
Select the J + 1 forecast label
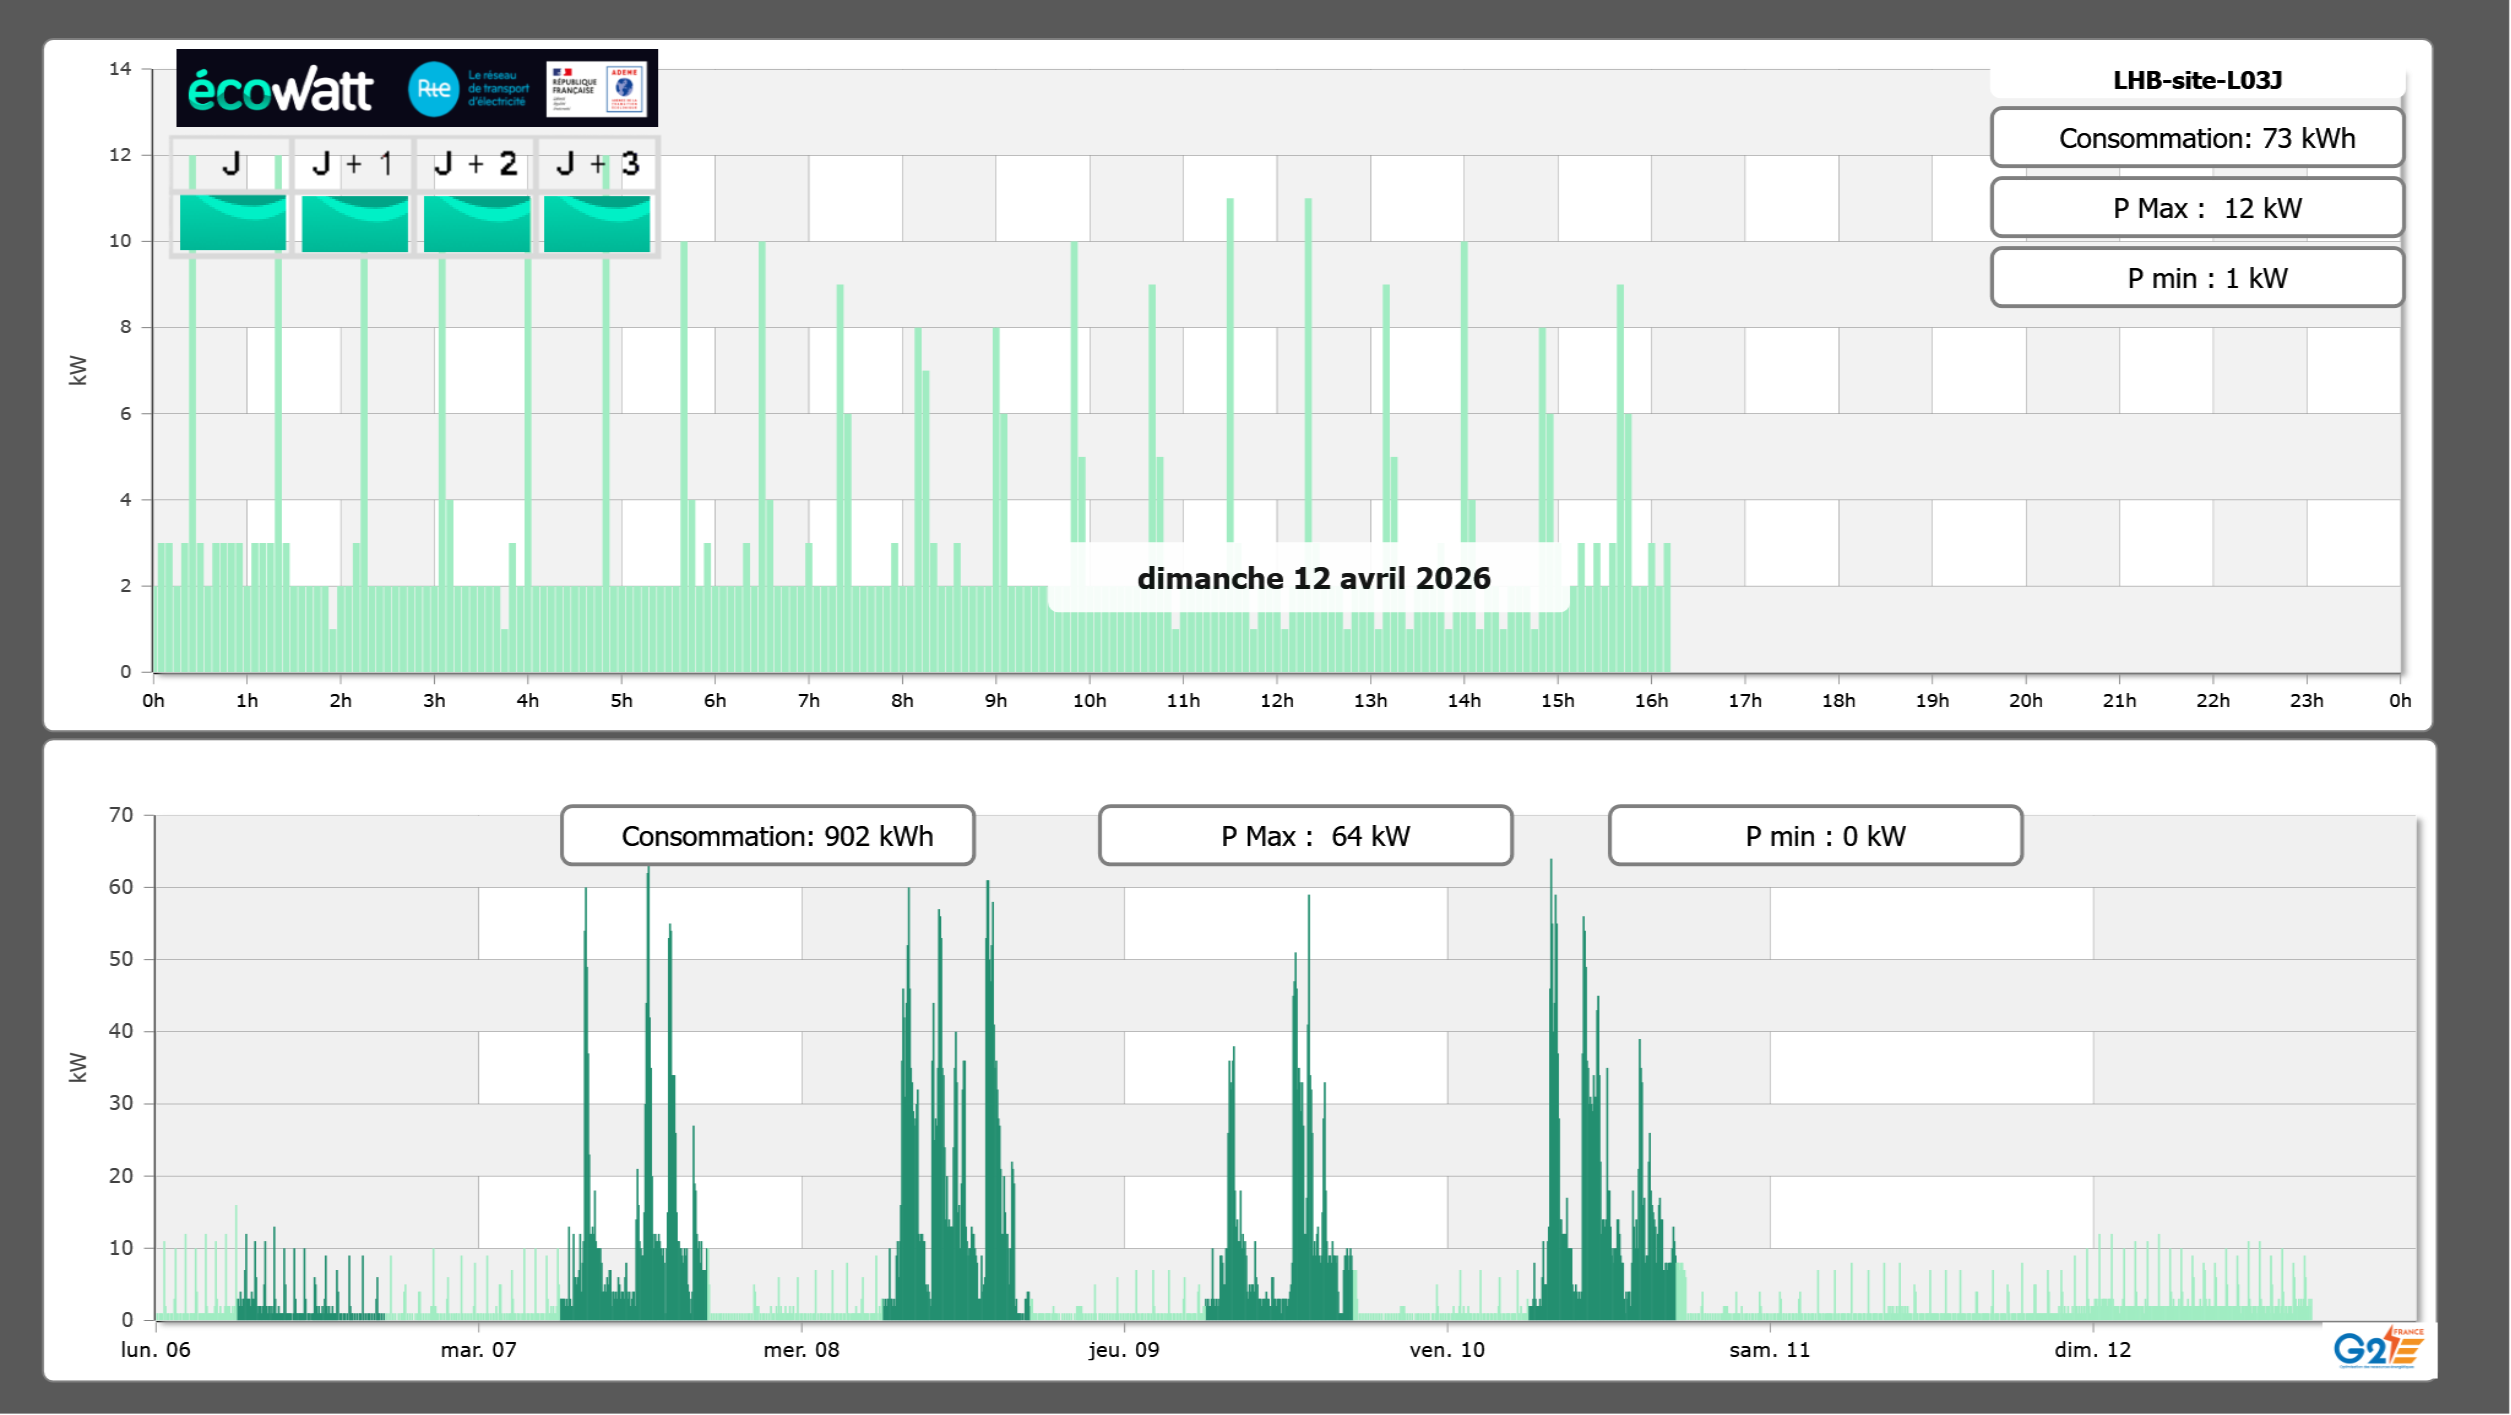(353, 164)
